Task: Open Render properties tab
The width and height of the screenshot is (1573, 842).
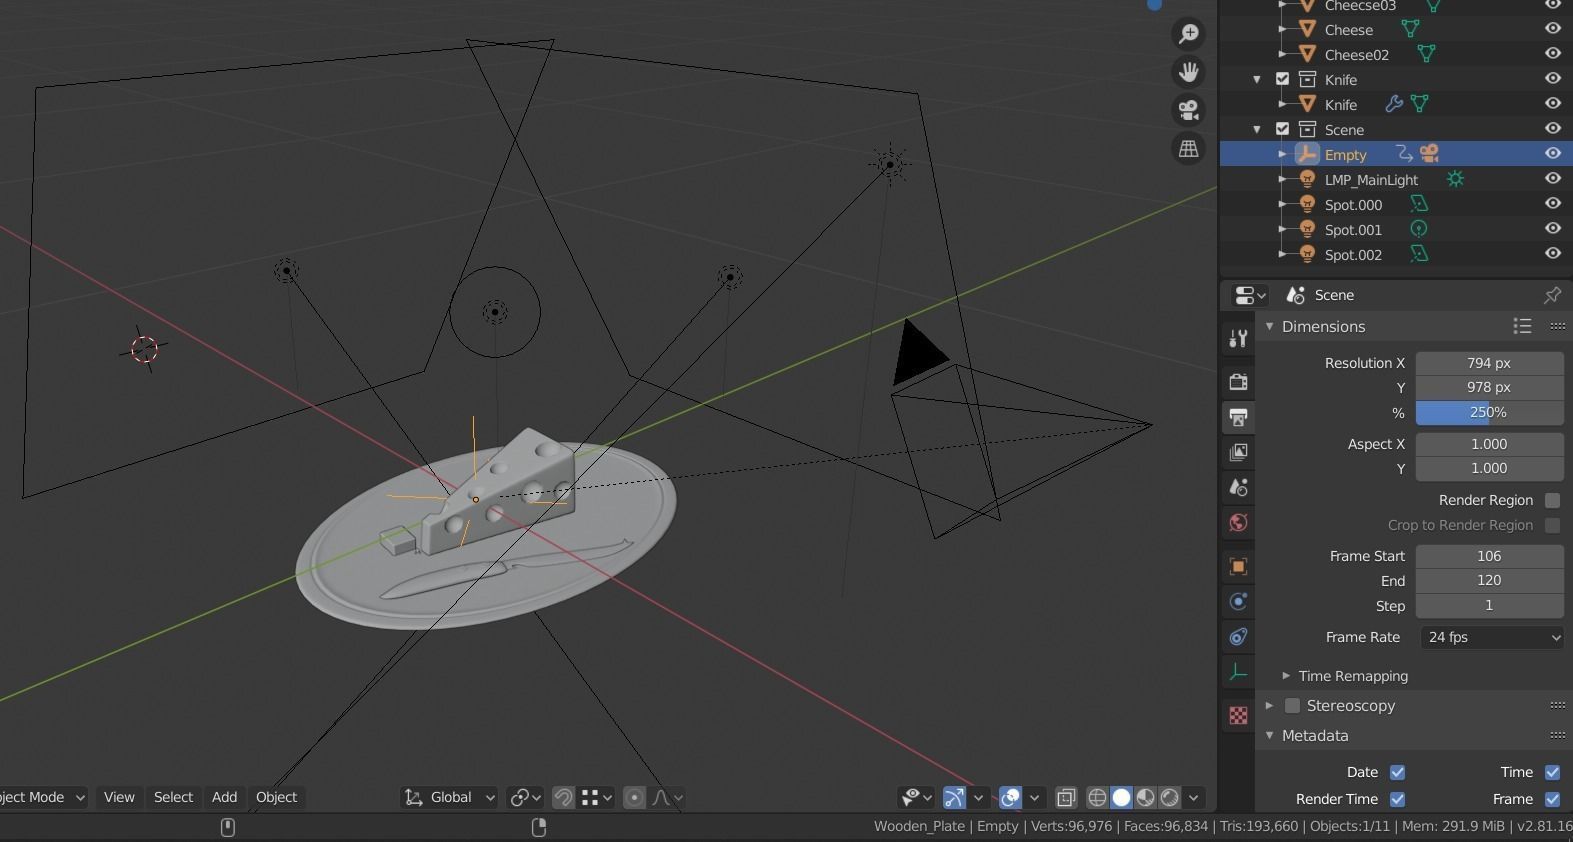Action: click(1238, 381)
